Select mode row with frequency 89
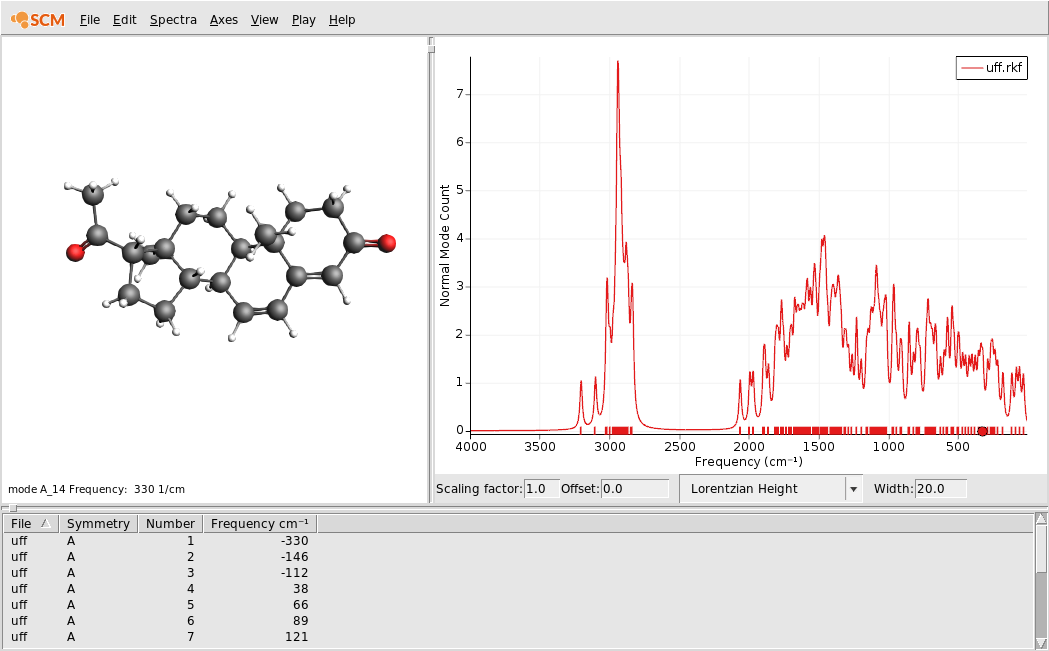 [x=518, y=621]
